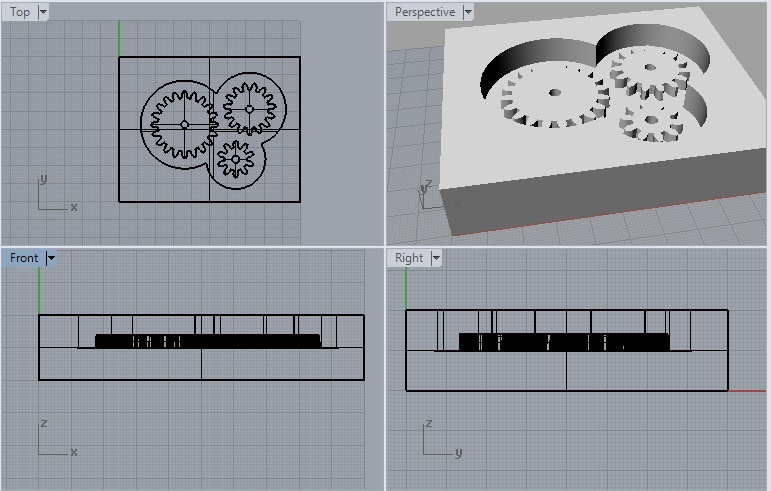This screenshot has width=771, height=491.
Task: Click the world axis icon in Front viewport
Action: pyautogui.click(x=57, y=438)
